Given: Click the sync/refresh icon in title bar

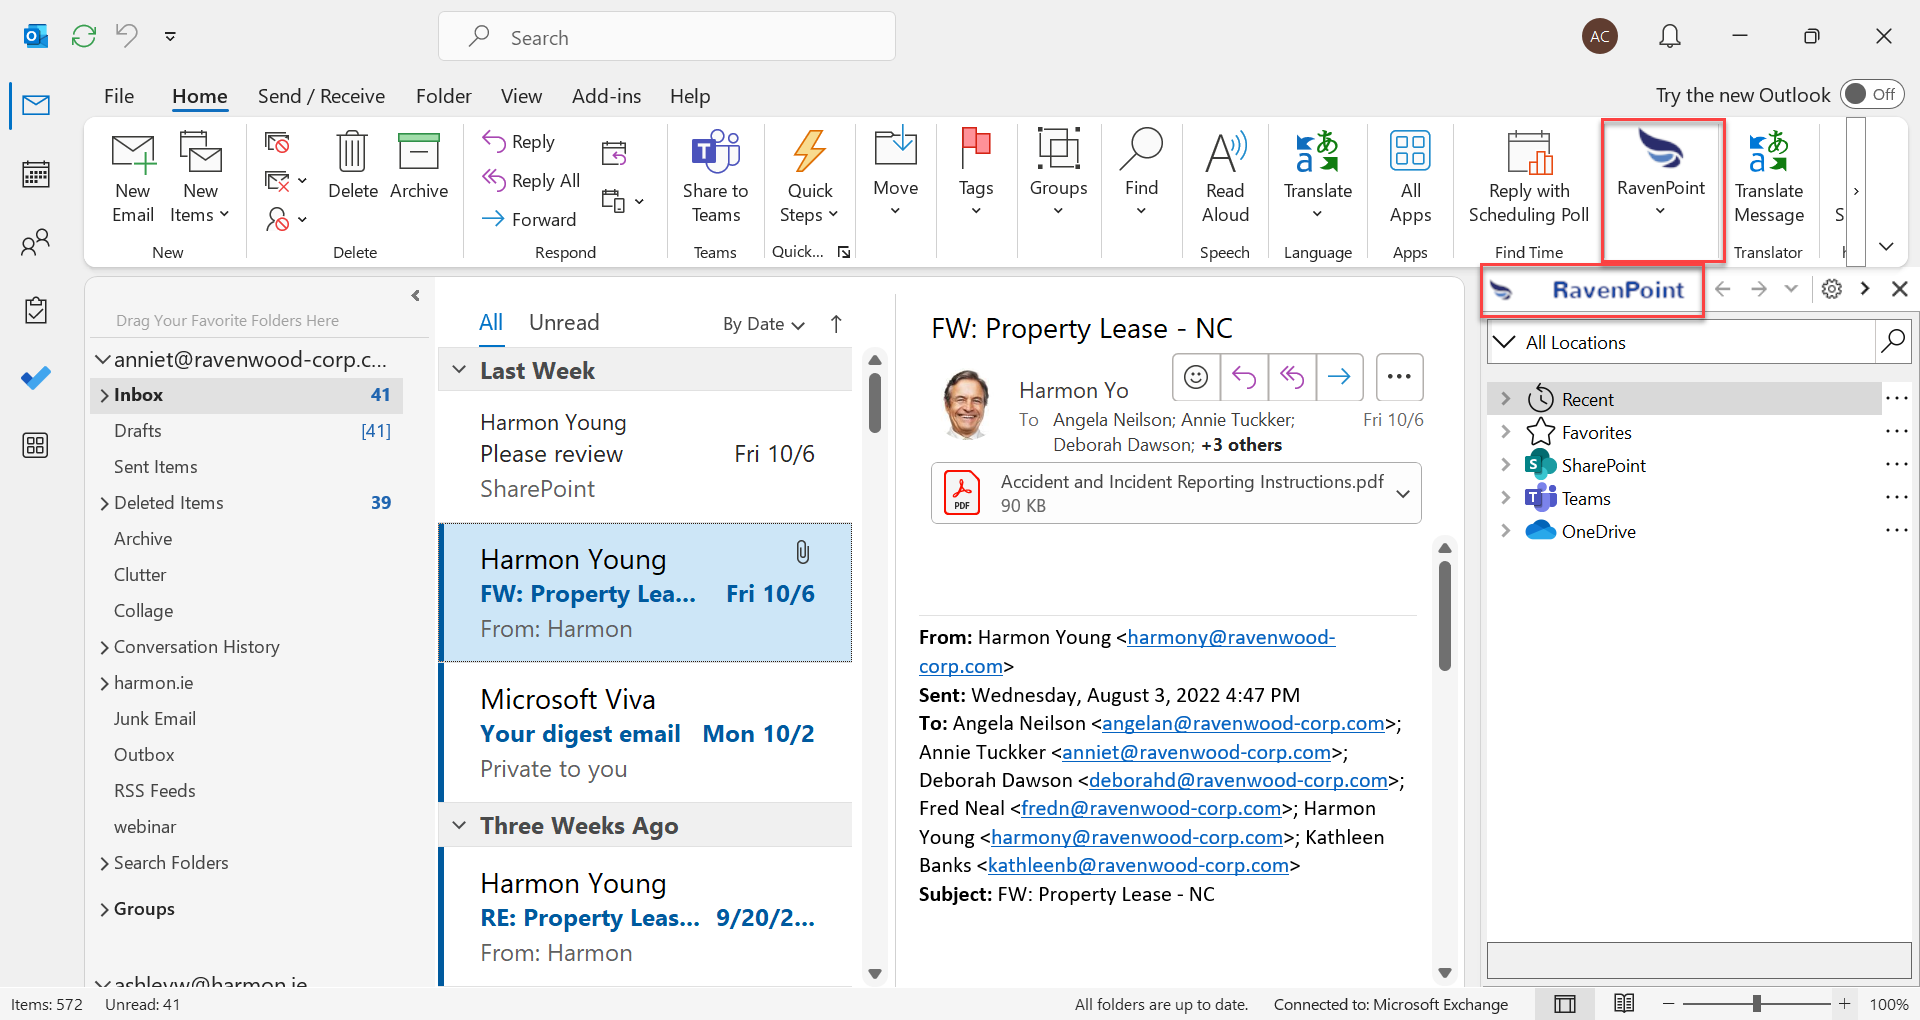Looking at the screenshot, I should pos(84,37).
